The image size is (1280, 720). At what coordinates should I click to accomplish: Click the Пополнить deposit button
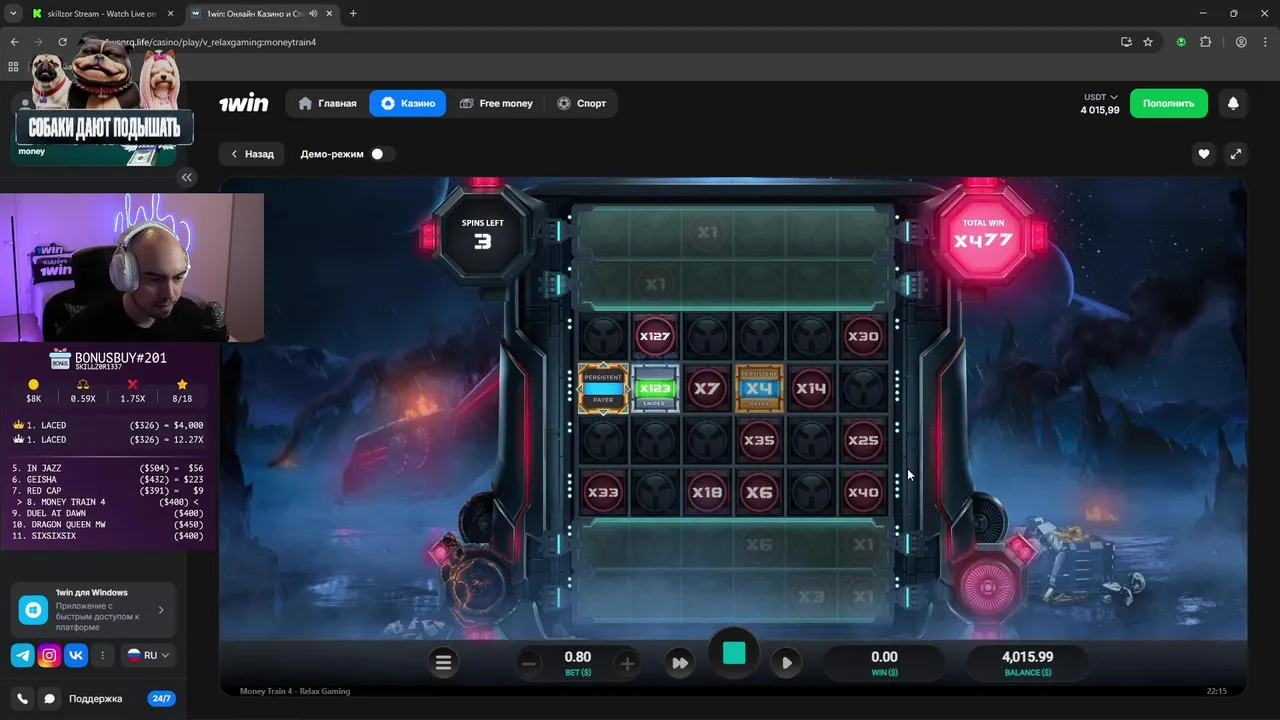(x=1168, y=103)
